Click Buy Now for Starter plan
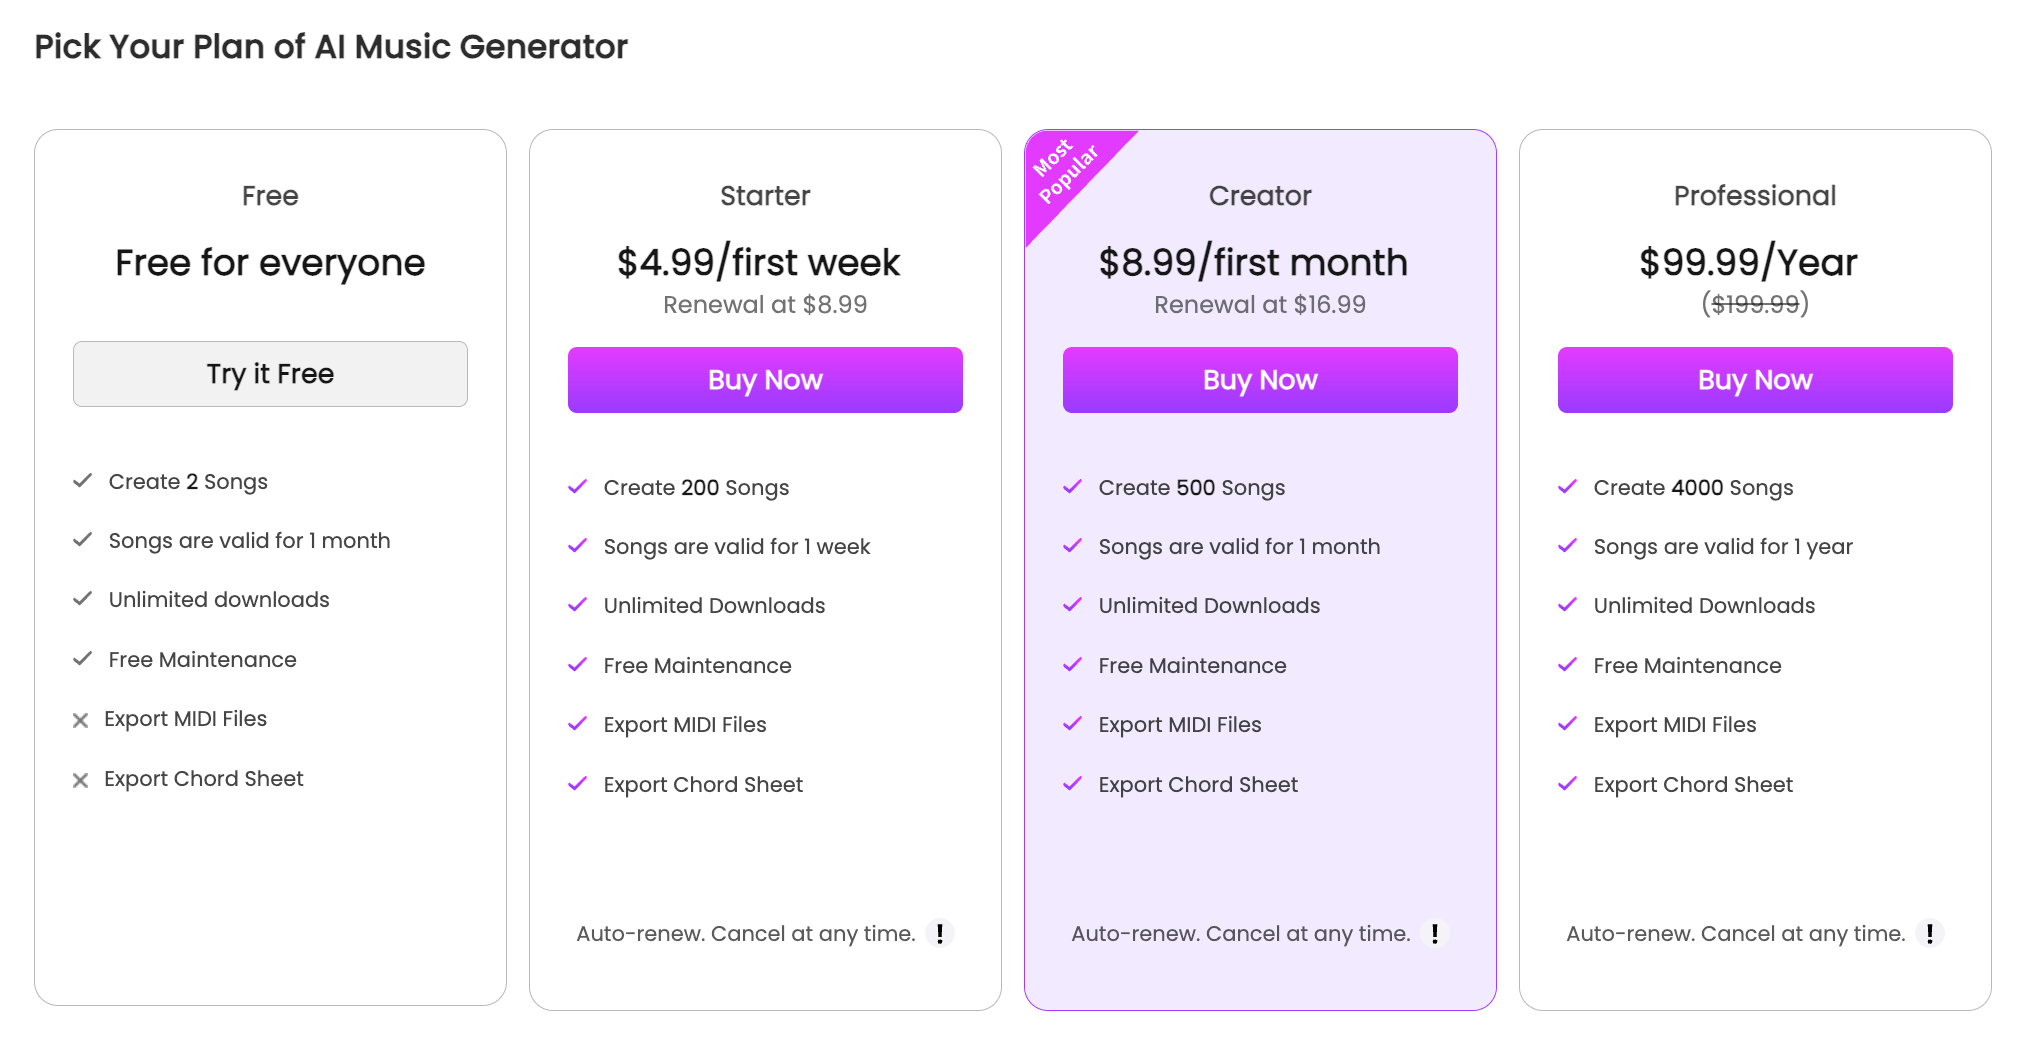The width and height of the screenshot is (2022, 1042). (765, 380)
